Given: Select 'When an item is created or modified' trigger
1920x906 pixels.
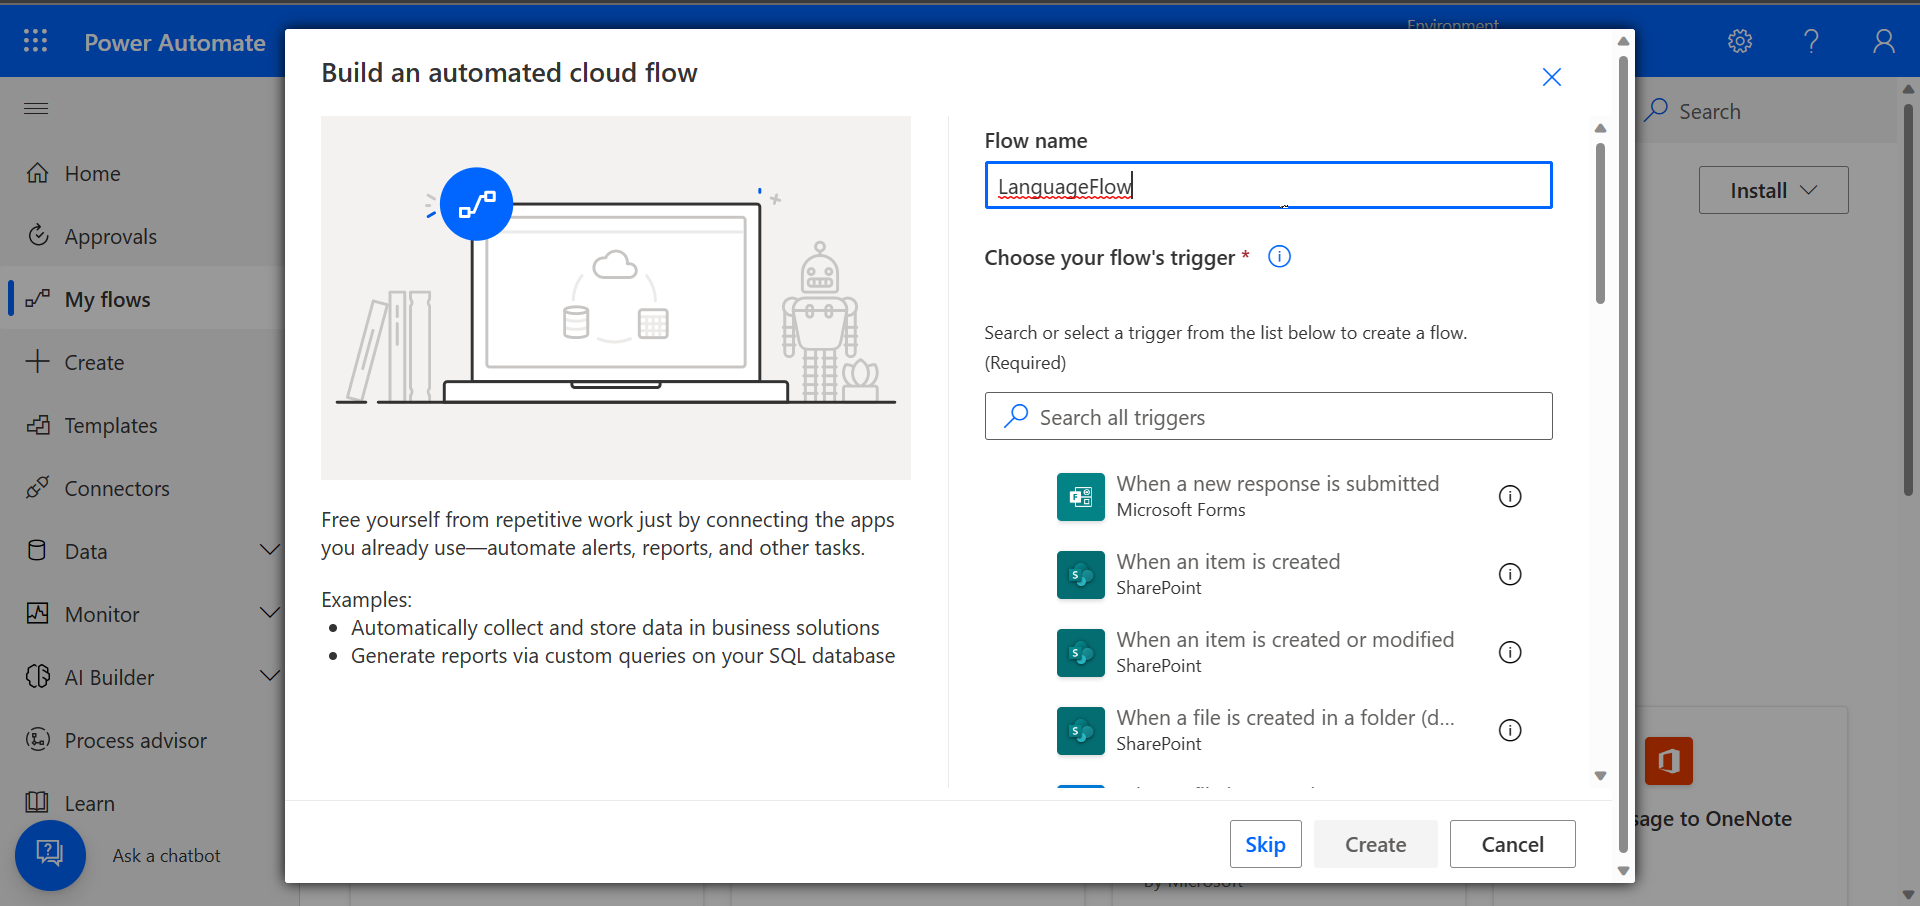Looking at the screenshot, I should coord(1285,652).
